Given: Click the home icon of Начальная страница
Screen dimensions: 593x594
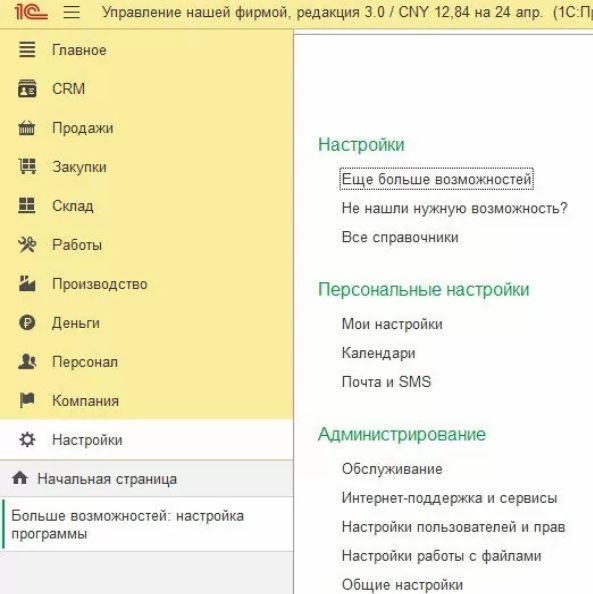Looking at the screenshot, I should 20,478.
